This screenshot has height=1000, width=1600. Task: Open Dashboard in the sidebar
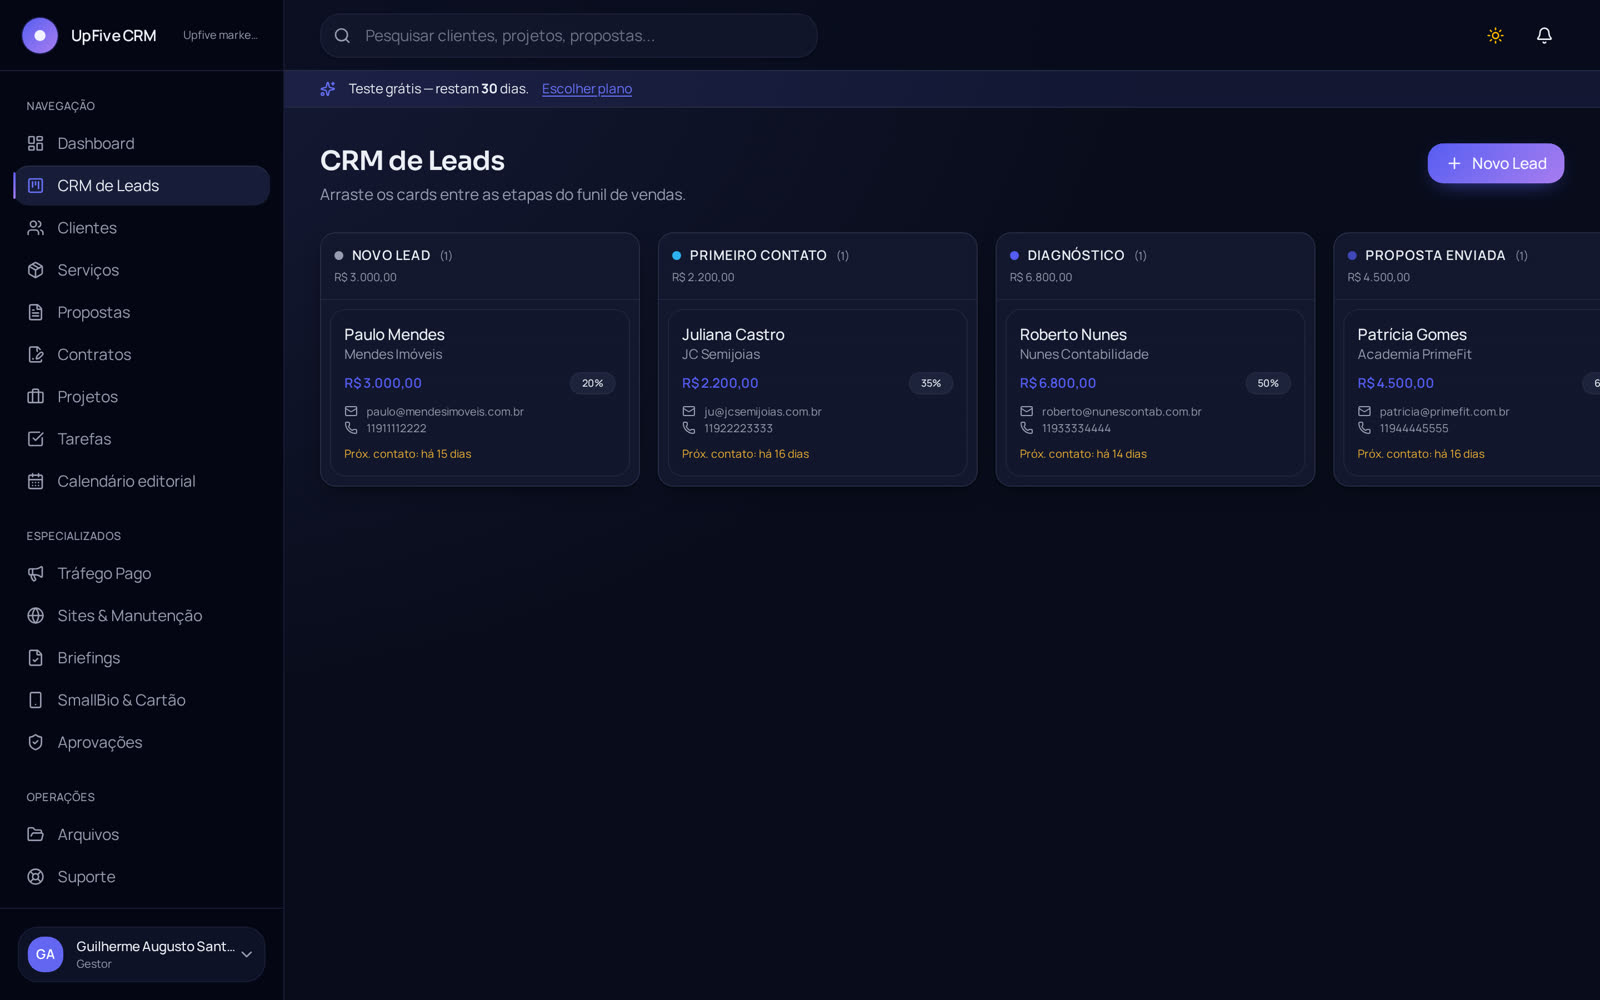(141, 143)
